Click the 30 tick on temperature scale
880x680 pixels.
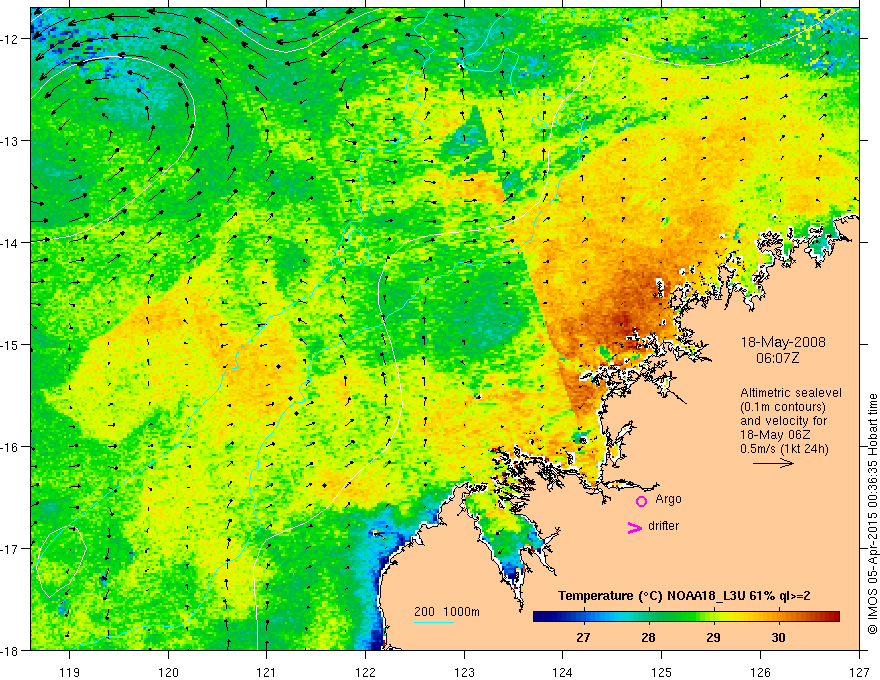coord(778,637)
